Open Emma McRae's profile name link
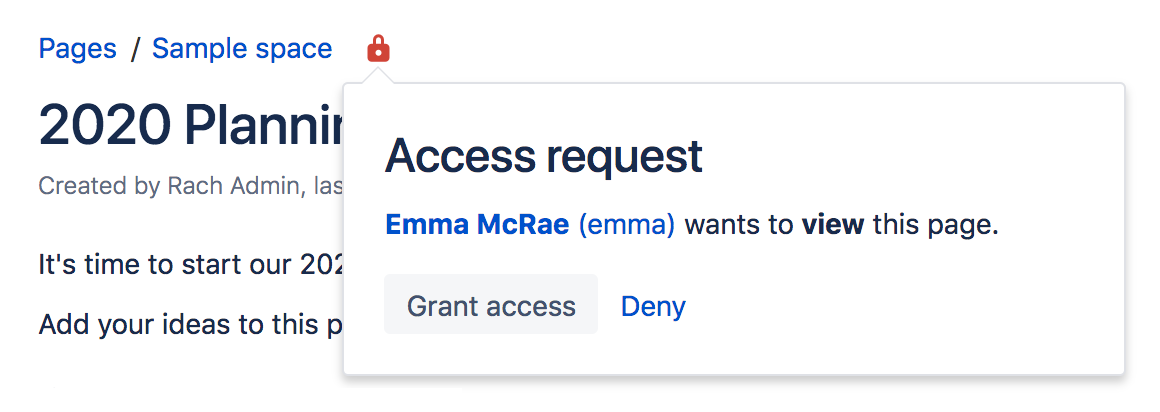The width and height of the screenshot is (1160, 412). [x=478, y=225]
